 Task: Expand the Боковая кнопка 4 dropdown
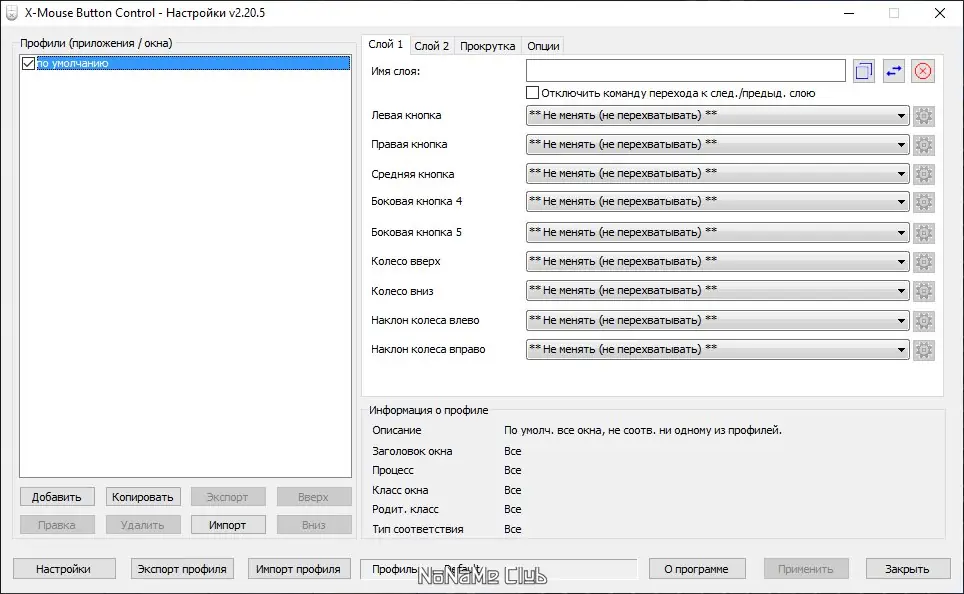tap(717, 202)
